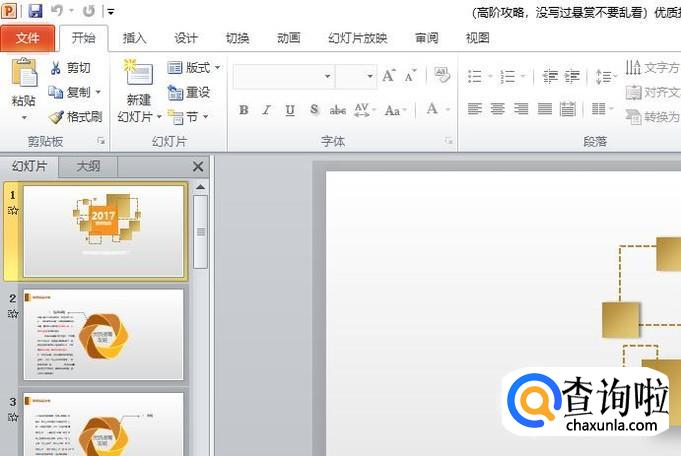681x456 pixels.
Task: Click the Save icon in quick access toolbar
Action: [36, 11]
